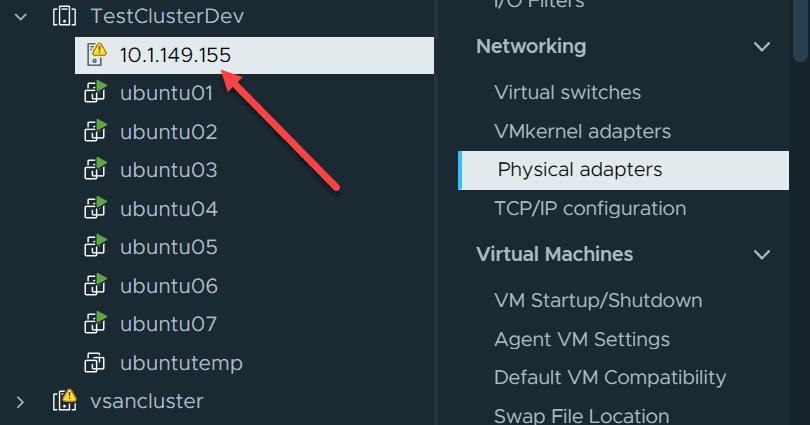
Task: Open Agent VM Settings
Action: pyautogui.click(x=582, y=340)
